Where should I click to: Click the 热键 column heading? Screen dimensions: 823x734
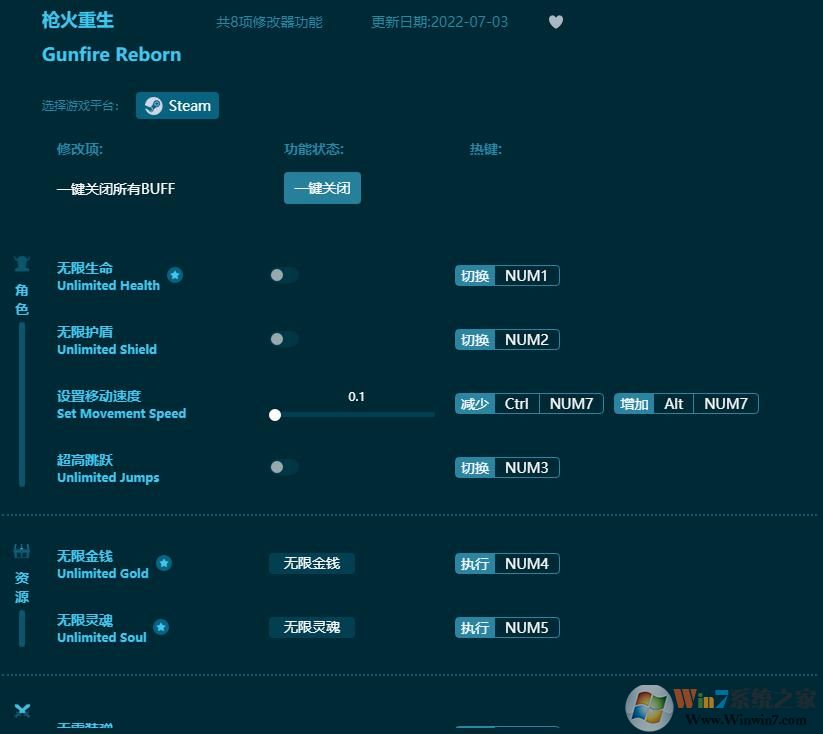486,150
